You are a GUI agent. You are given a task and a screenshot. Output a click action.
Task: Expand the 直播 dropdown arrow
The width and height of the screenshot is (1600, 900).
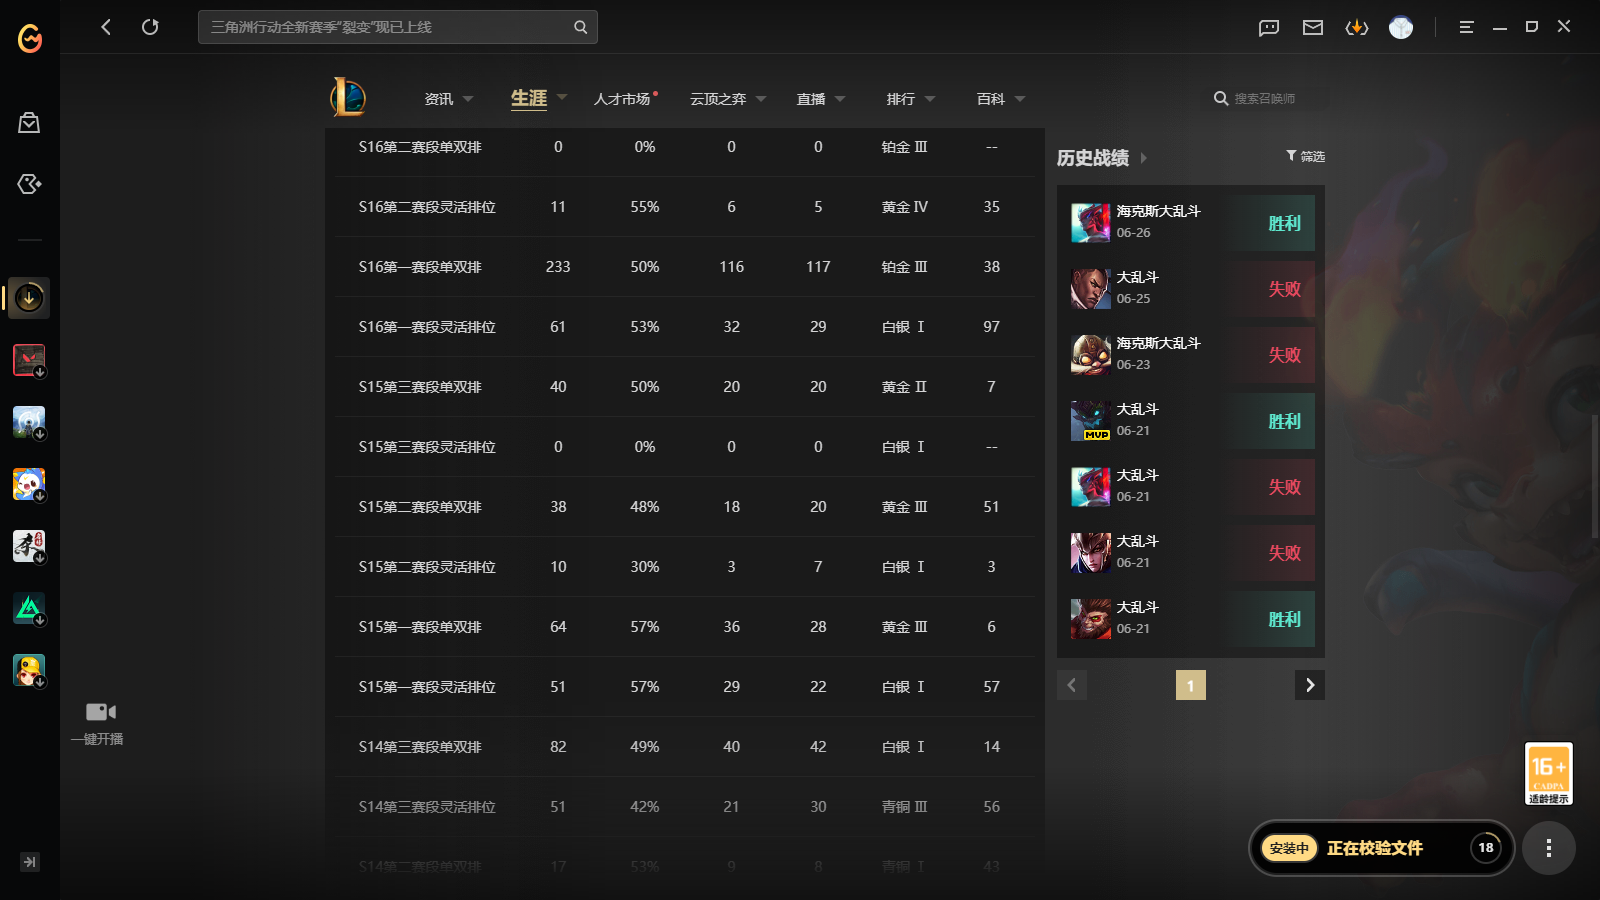[x=840, y=99]
